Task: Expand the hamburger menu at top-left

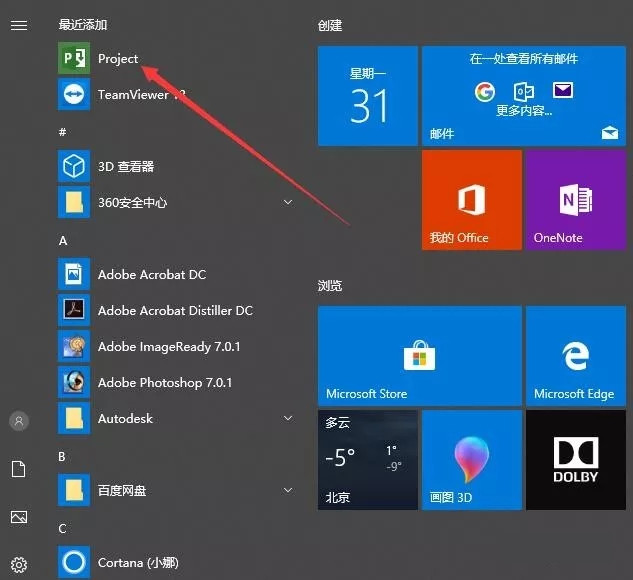Action: click(x=19, y=25)
